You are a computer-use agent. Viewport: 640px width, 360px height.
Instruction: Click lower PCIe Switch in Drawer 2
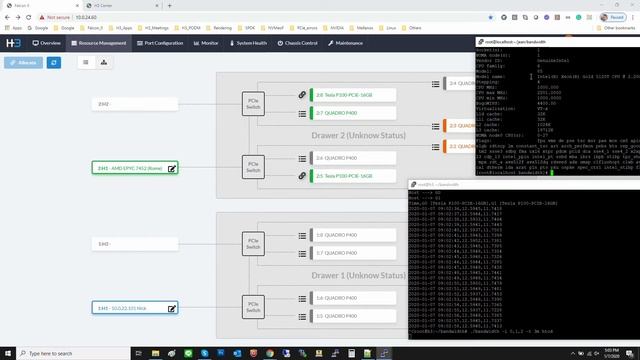tap(253, 167)
